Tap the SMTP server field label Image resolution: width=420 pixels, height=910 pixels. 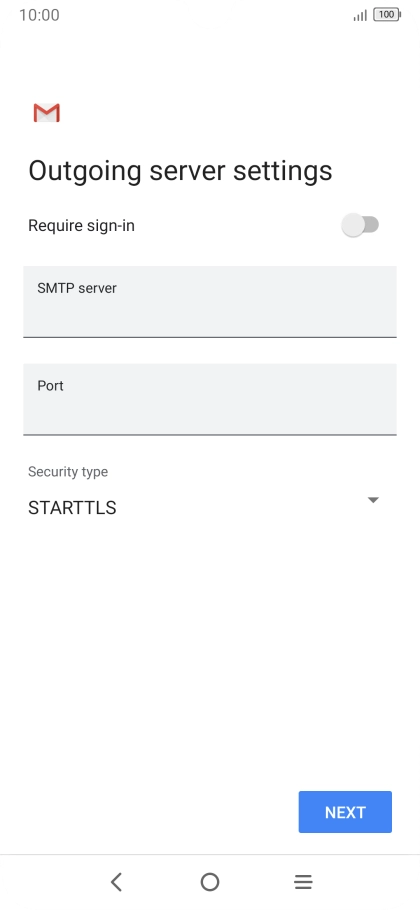[77, 288]
